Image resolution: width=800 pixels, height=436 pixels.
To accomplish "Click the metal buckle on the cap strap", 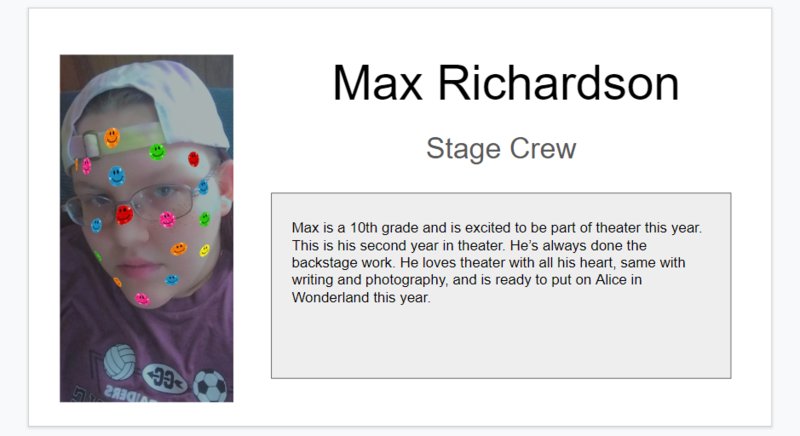I will pos(91,145).
